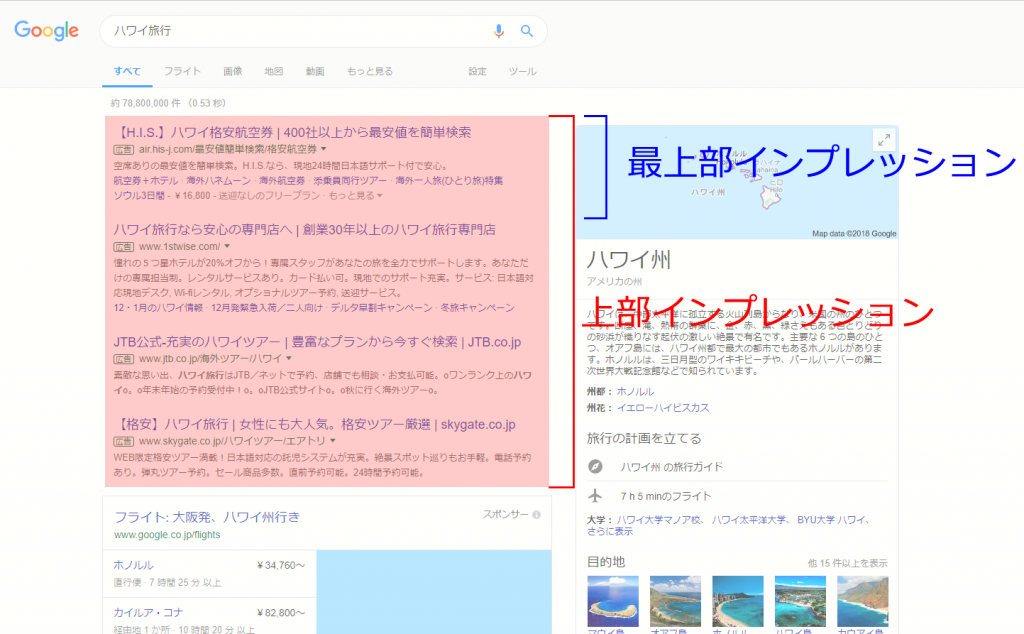Select the すべて tab
Screen dimensions: 1024x634
(x=127, y=71)
